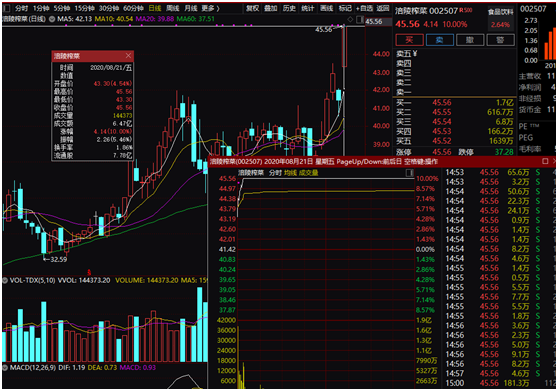Click the panel layout icon beside the diamond
The height and width of the screenshot is (391, 558).
[x=360, y=19]
